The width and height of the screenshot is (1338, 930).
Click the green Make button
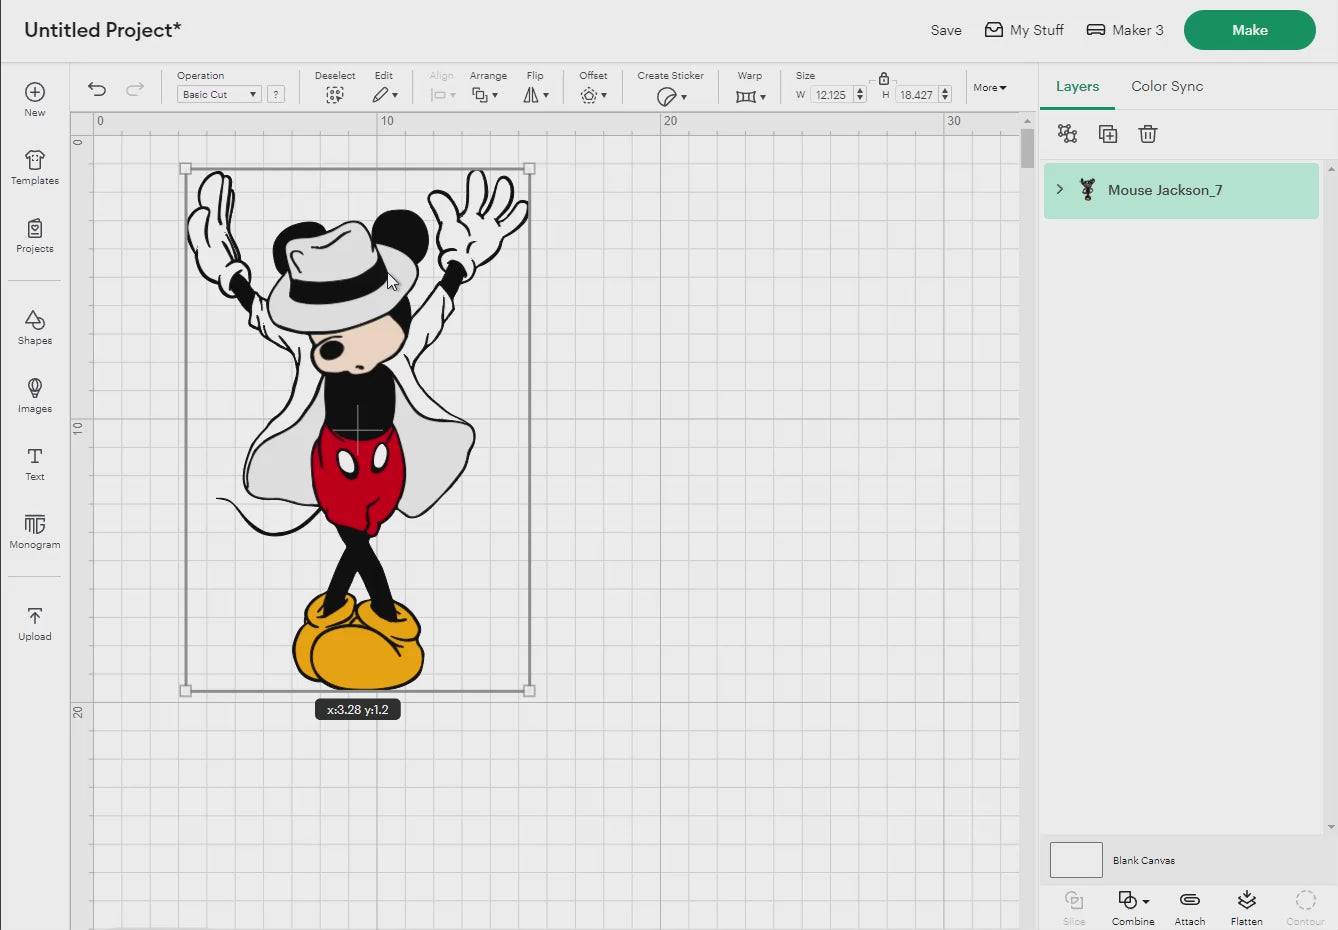click(1249, 30)
